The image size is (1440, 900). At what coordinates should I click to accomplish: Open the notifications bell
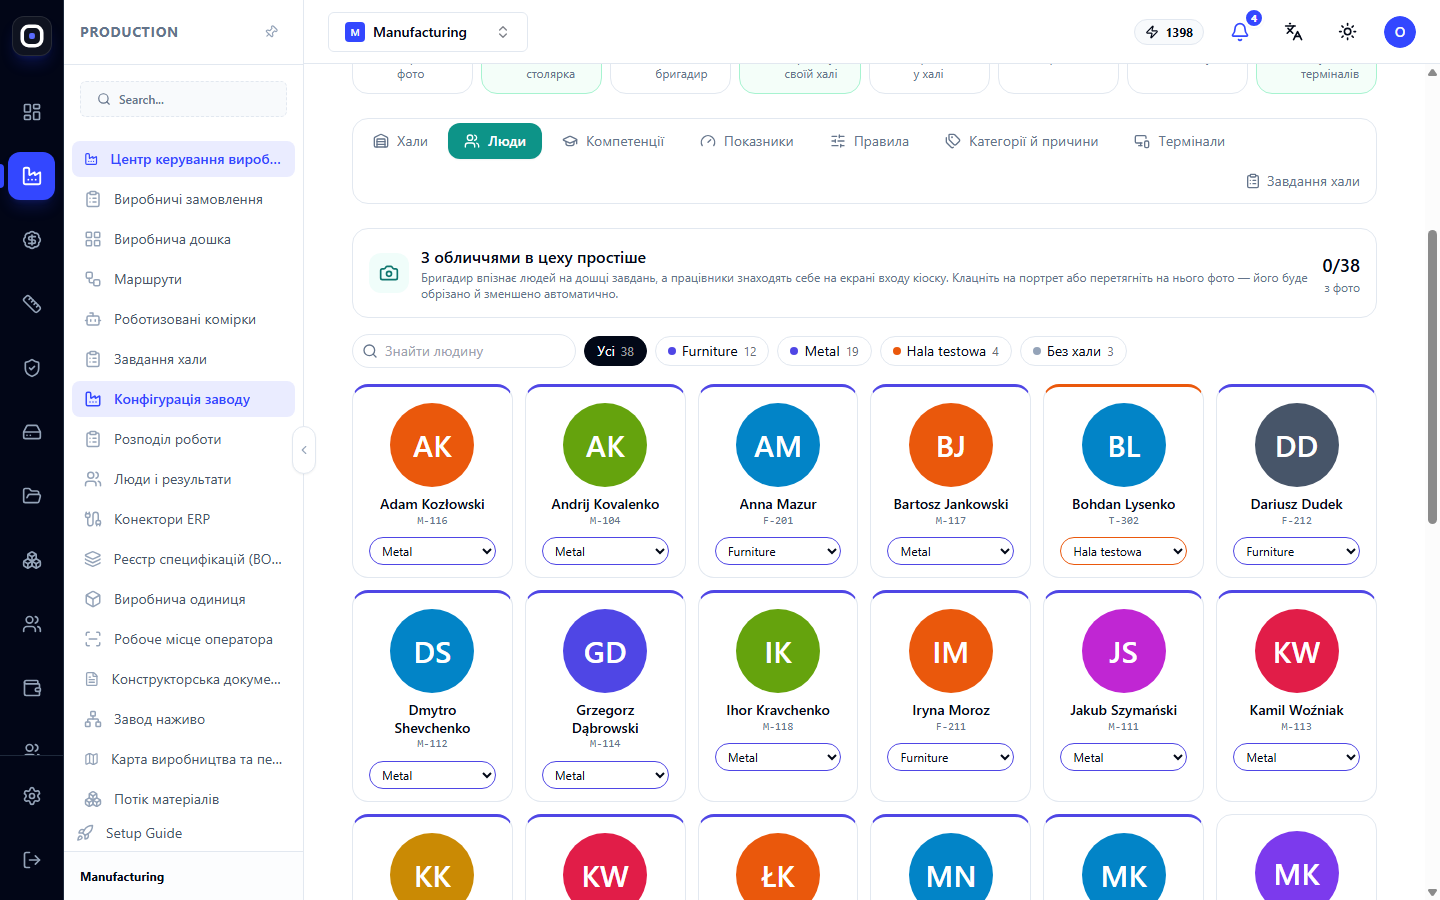(x=1240, y=32)
